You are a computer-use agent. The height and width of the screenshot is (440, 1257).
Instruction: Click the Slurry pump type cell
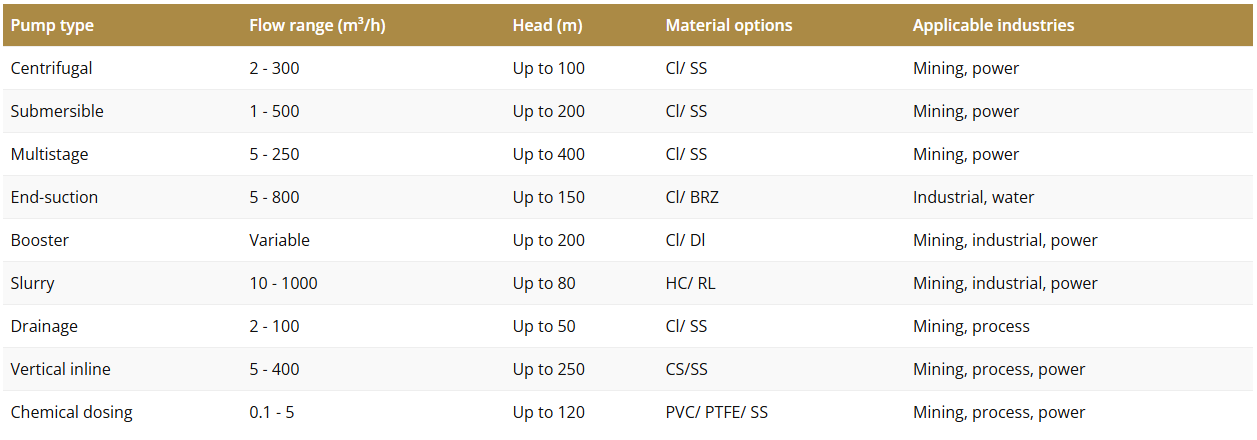(33, 283)
